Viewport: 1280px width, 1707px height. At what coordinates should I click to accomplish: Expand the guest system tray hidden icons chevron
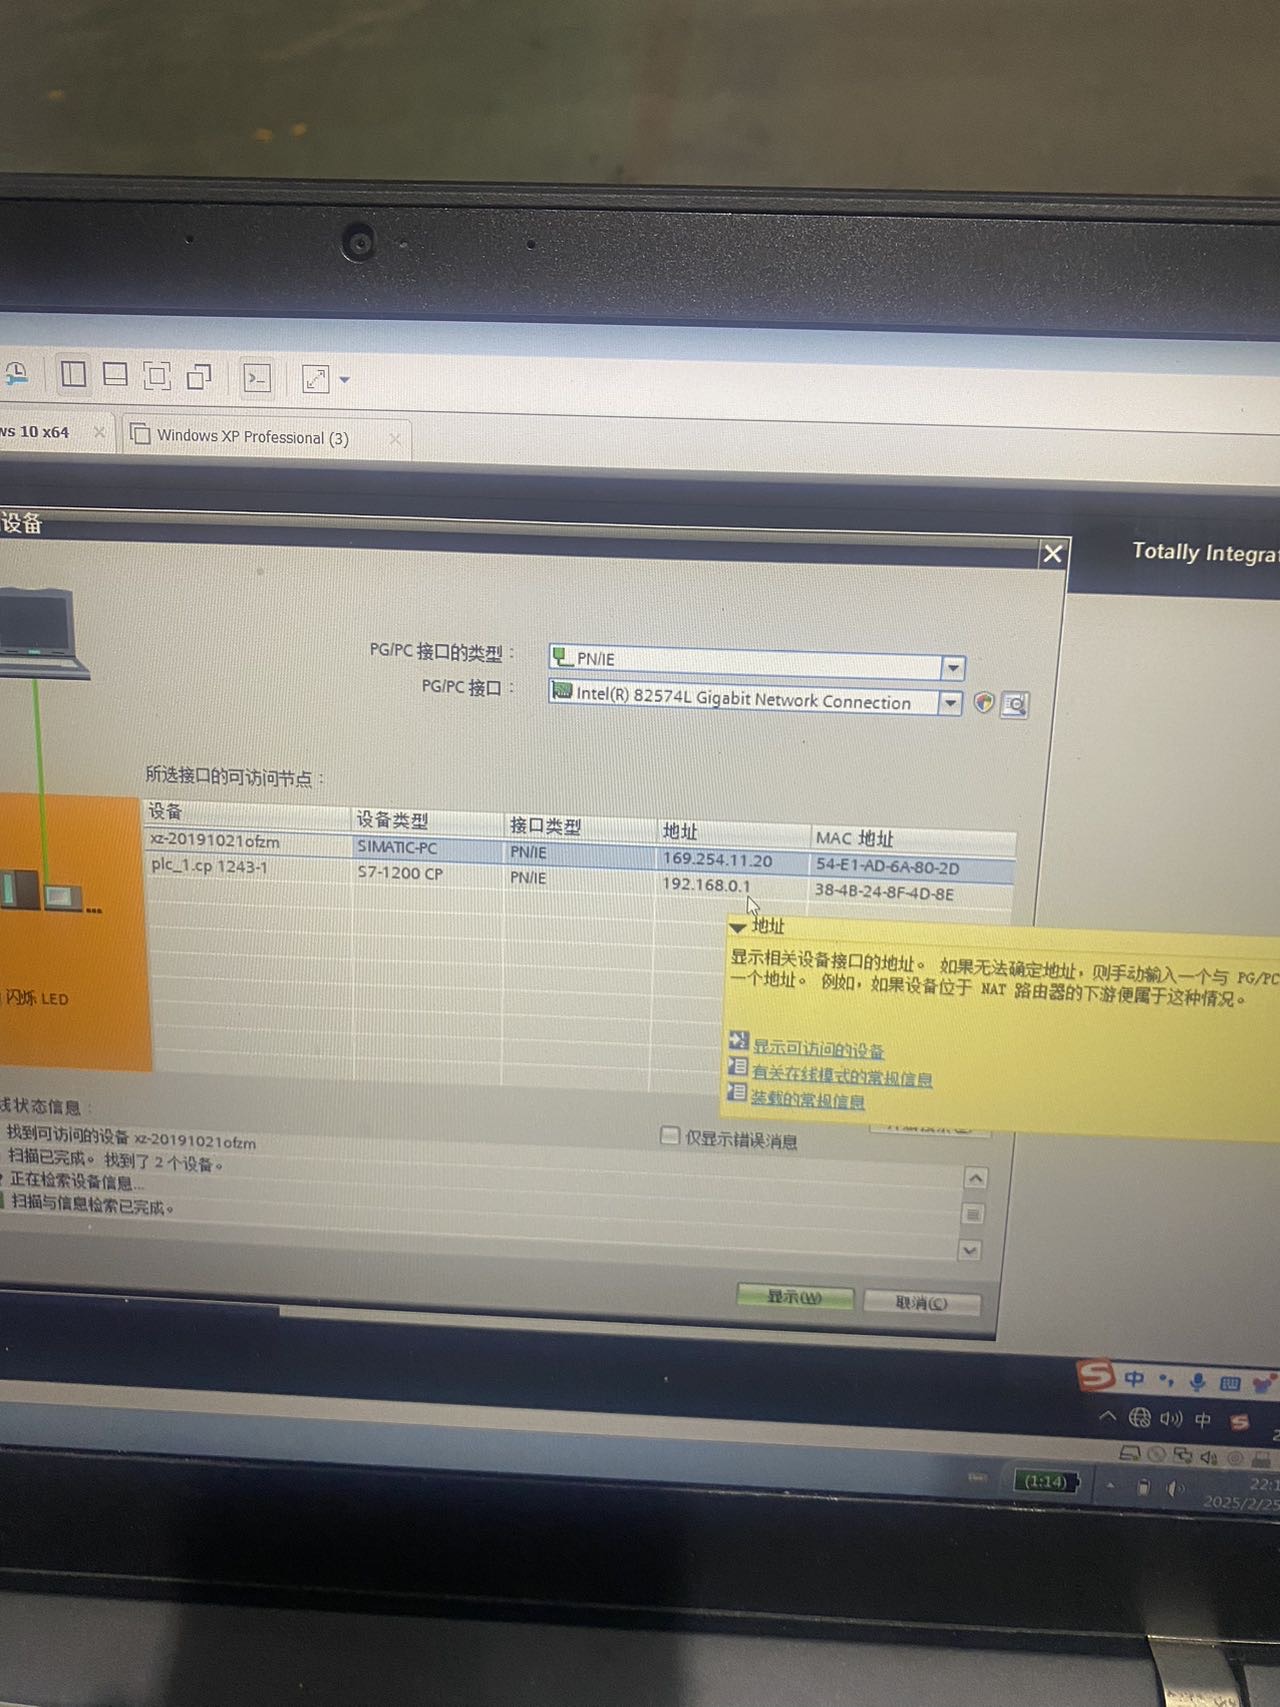[1107, 1416]
